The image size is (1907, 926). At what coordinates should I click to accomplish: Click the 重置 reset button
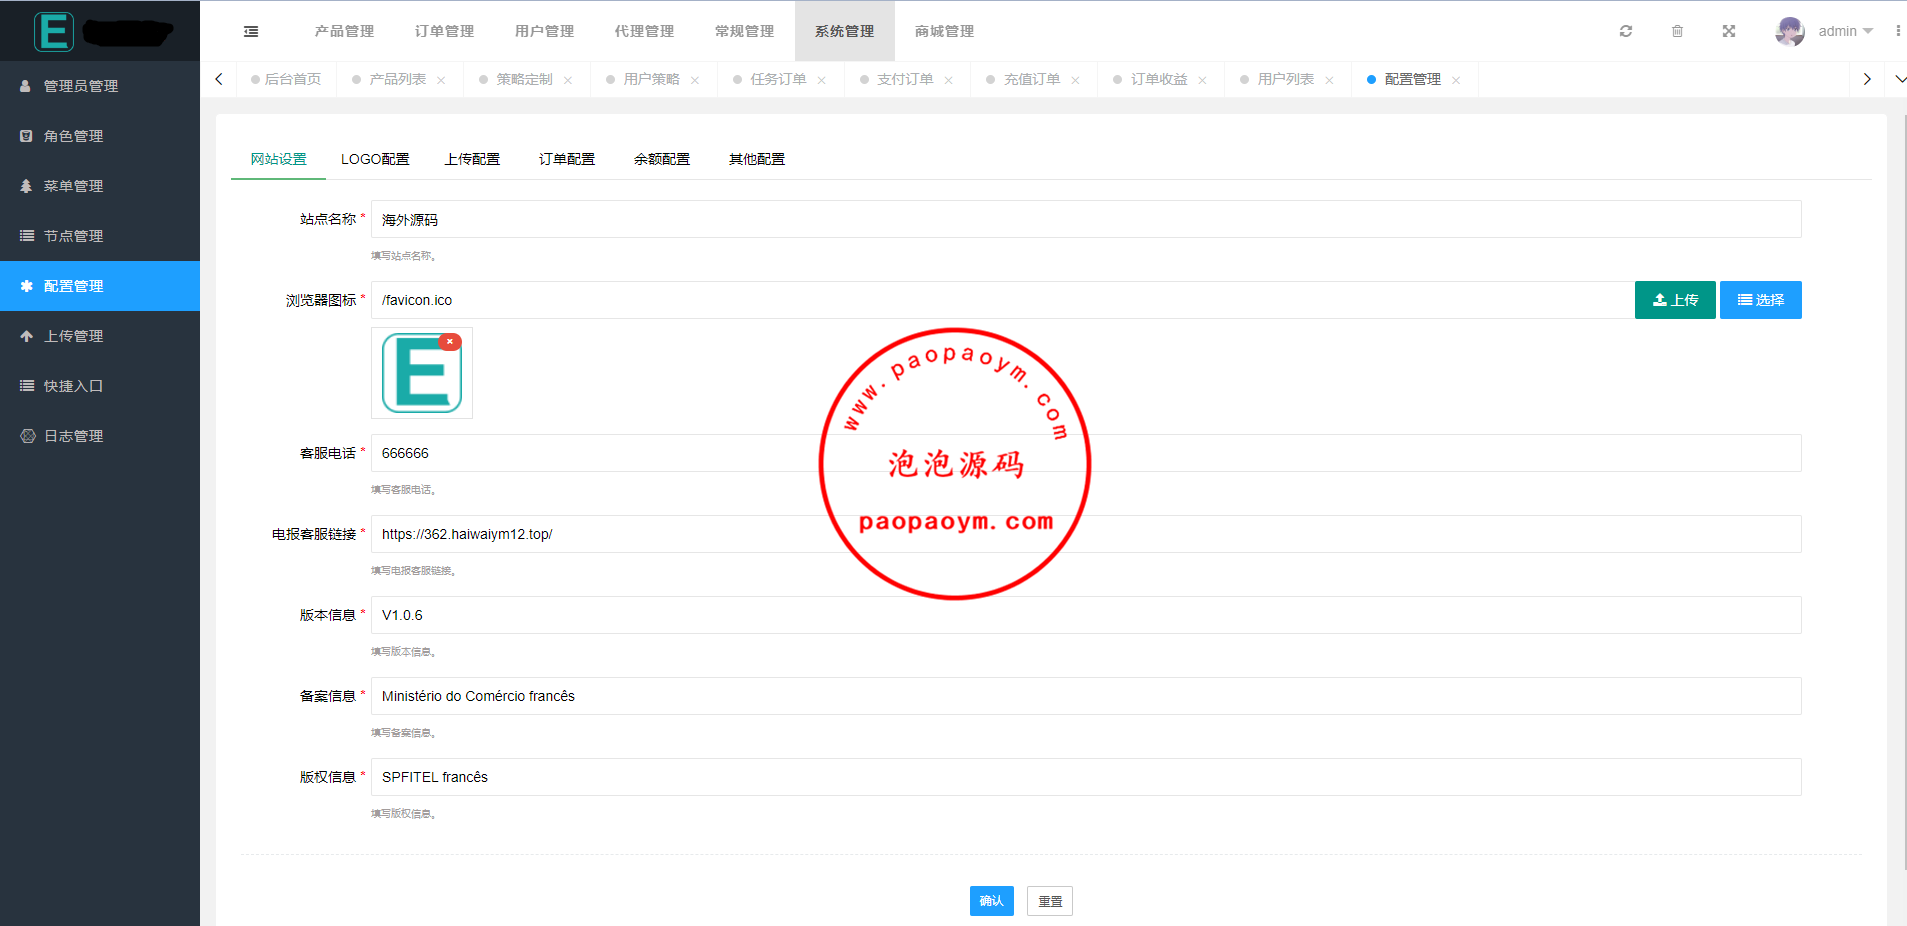click(1049, 901)
